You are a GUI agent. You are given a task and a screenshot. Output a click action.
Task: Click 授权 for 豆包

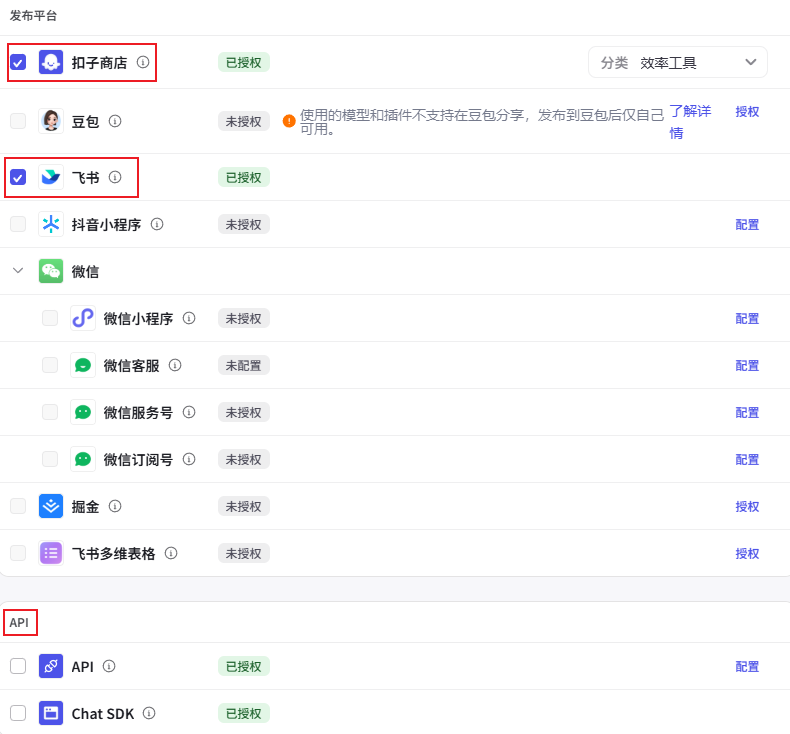(x=747, y=111)
